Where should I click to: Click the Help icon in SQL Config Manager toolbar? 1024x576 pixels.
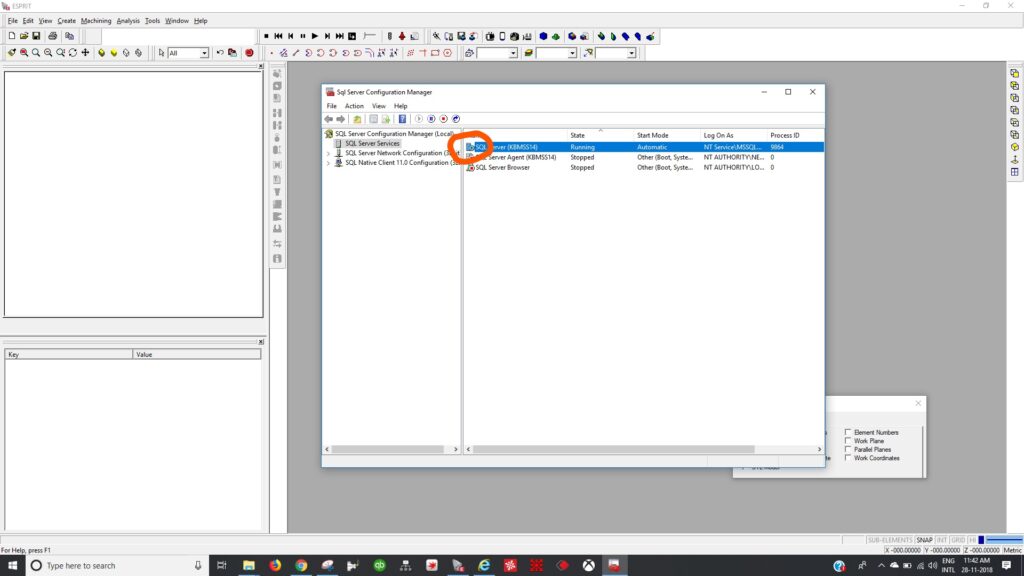point(402,119)
